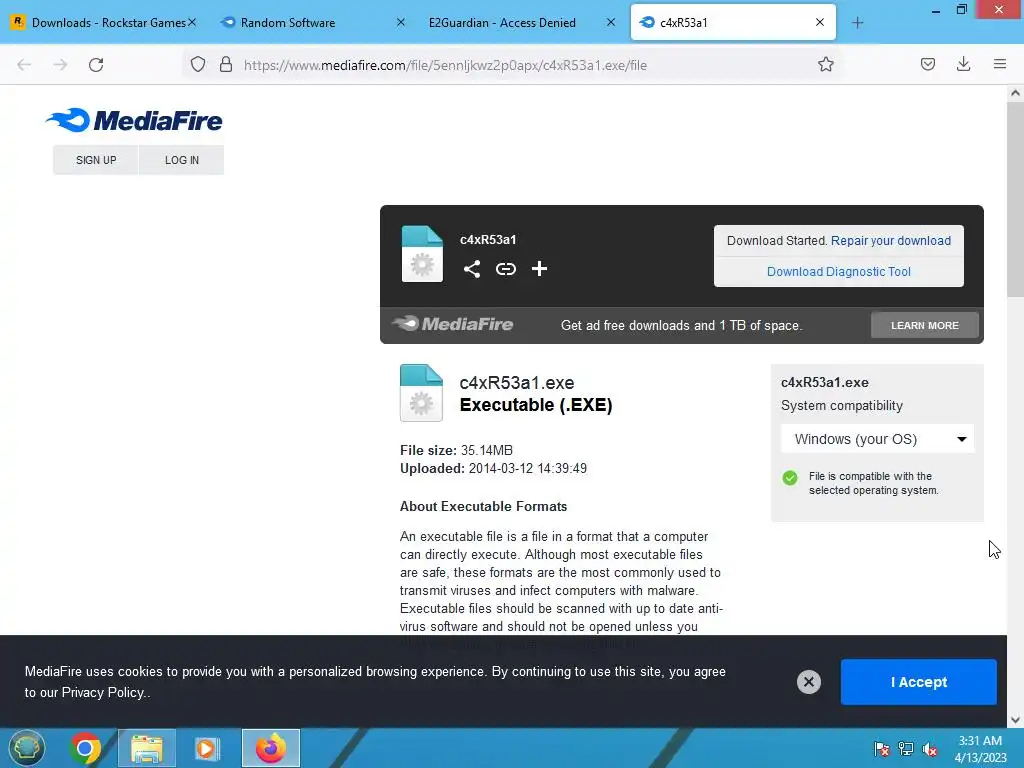Close the Downloads - Rockstar Games tab
The width and height of the screenshot is (1024, 768).
point(192,22)
